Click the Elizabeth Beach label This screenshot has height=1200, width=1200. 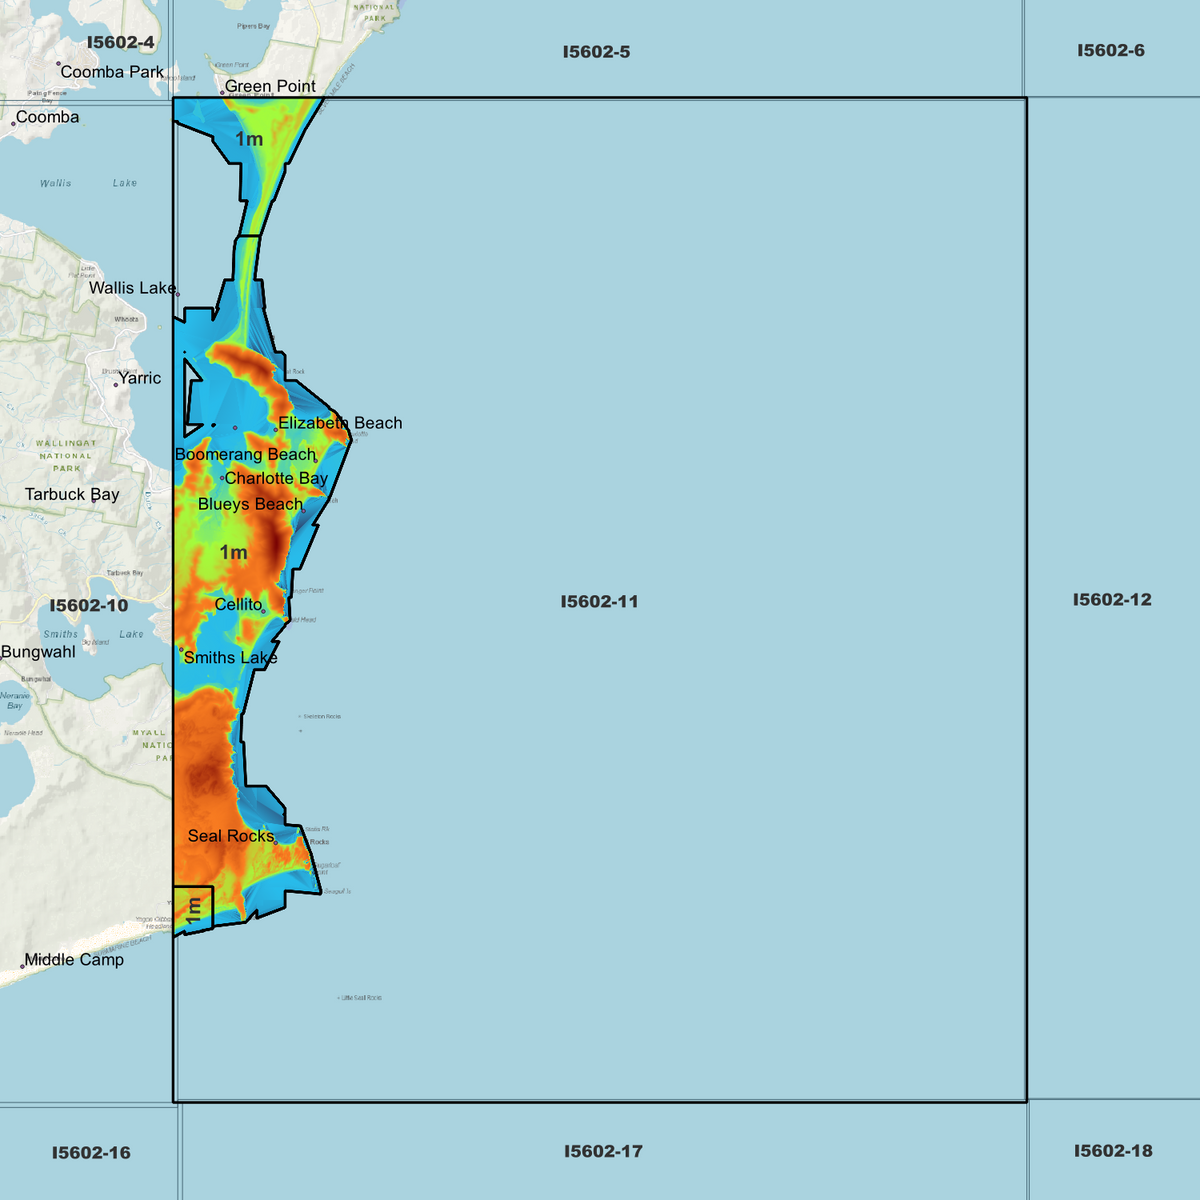340,423
